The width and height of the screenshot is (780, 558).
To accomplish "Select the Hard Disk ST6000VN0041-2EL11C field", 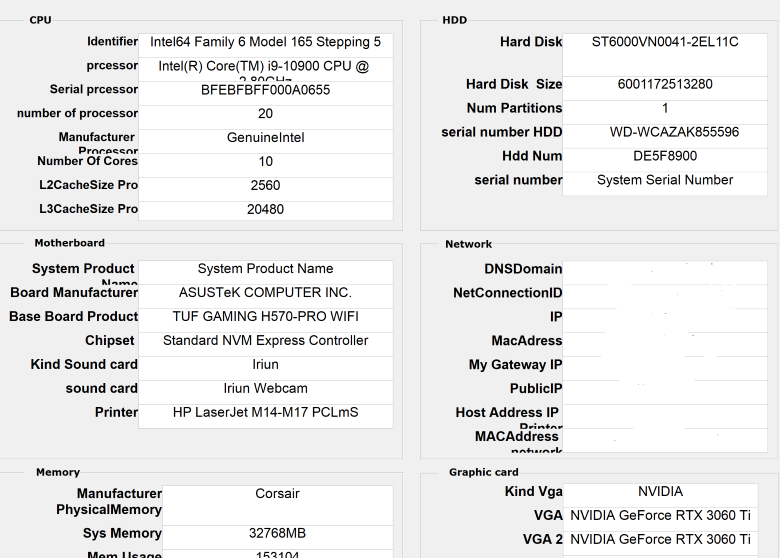I will [665, 55].
